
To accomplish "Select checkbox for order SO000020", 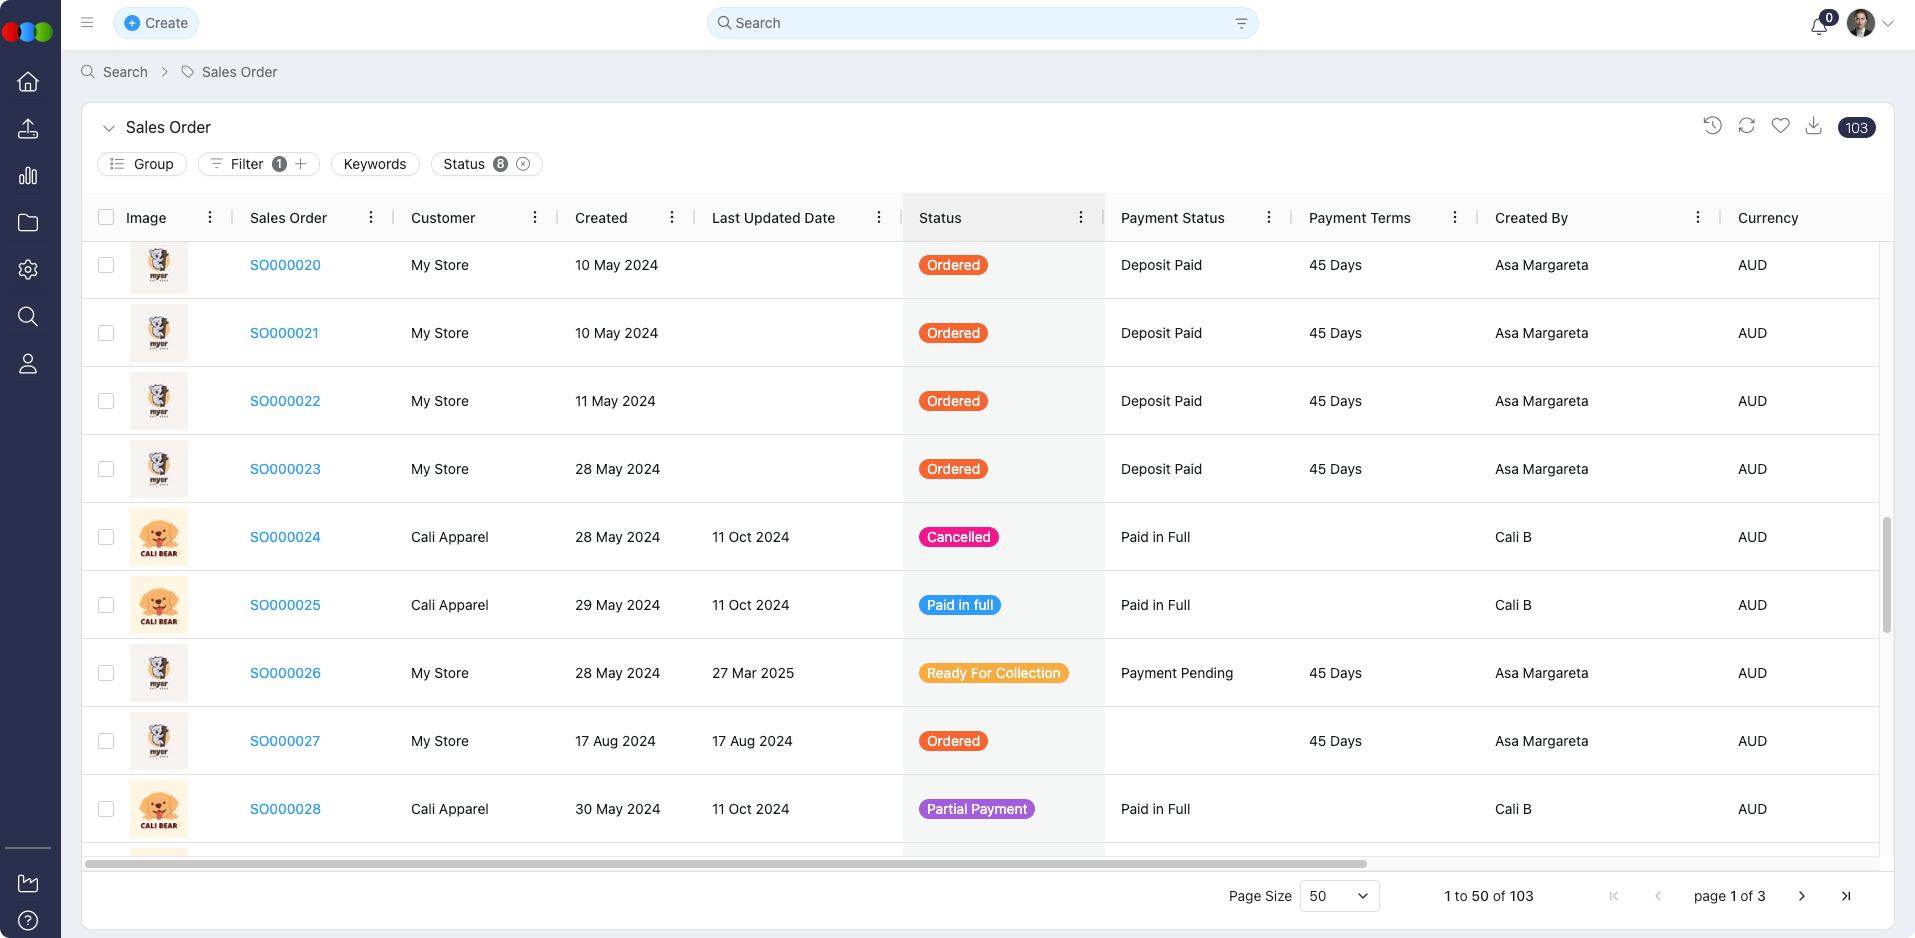I will coord(106,265).
